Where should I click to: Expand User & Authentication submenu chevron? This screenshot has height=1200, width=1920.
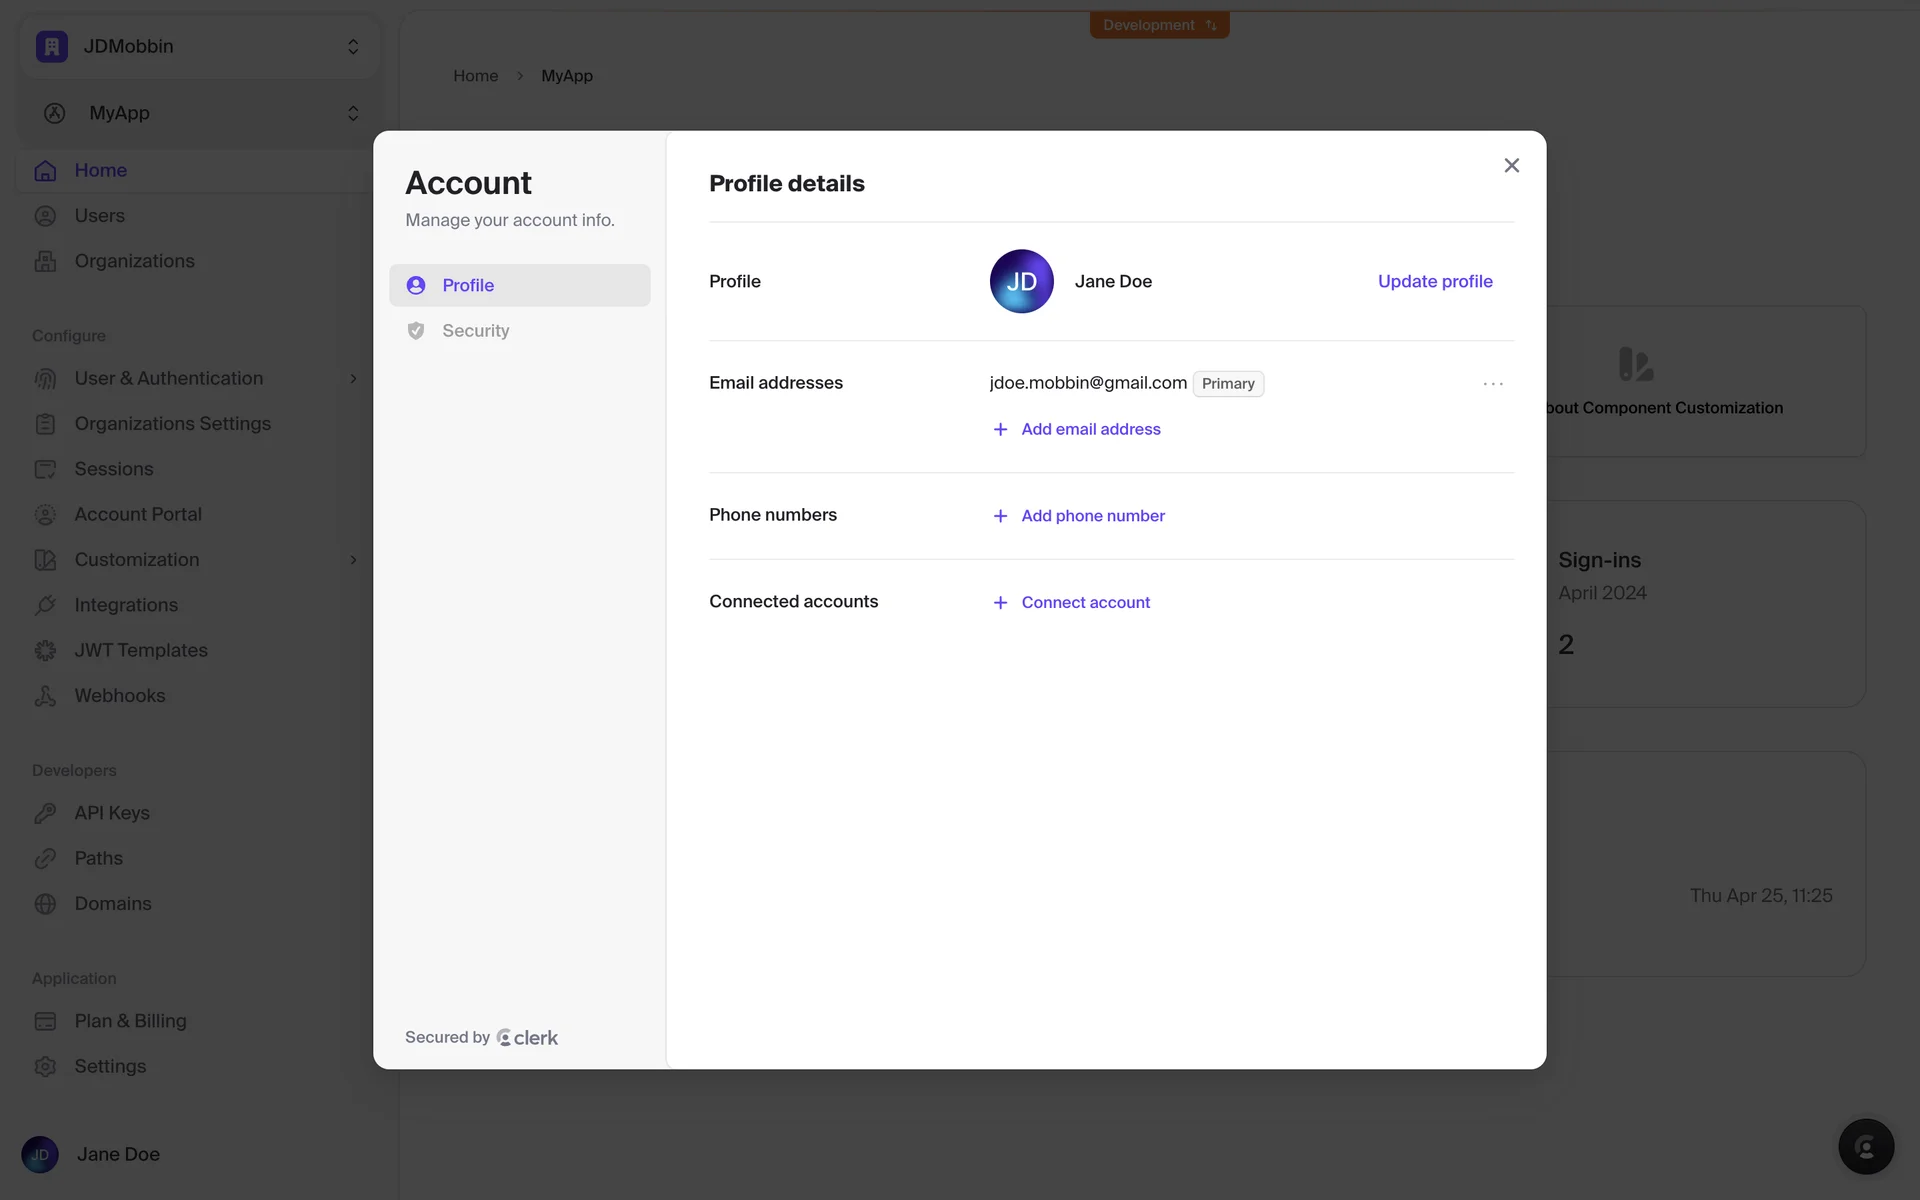point(353,379)
